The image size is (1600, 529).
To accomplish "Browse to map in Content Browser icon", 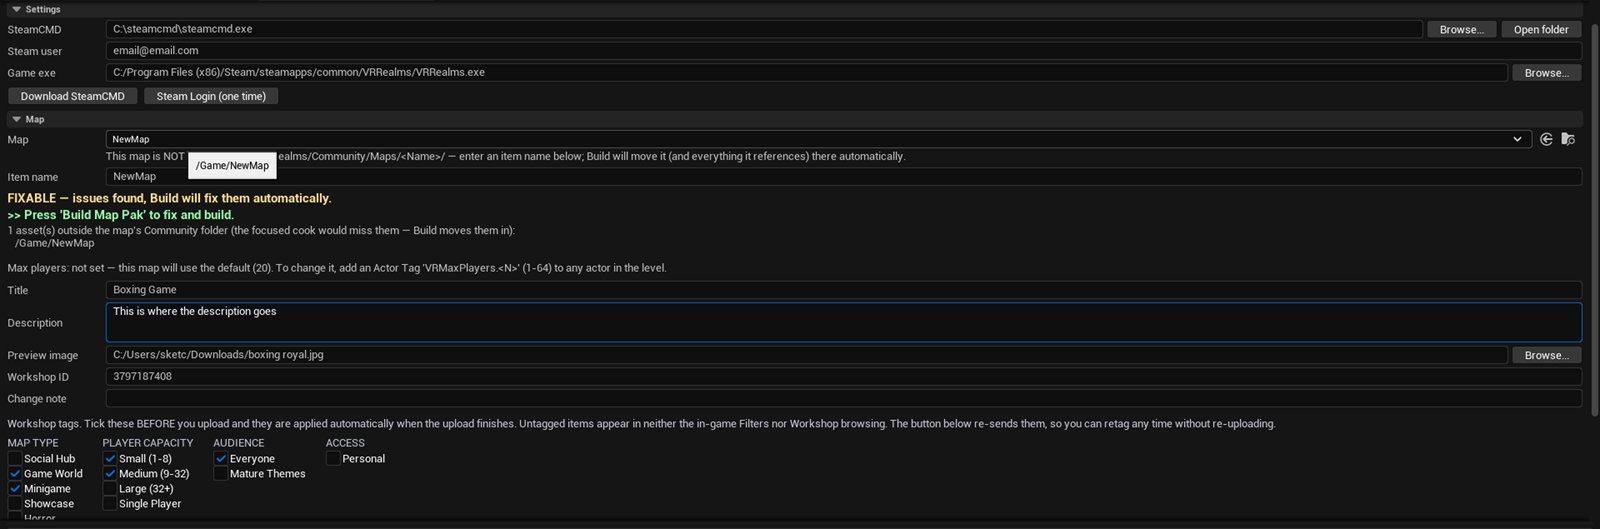I will pos(1568,139).
